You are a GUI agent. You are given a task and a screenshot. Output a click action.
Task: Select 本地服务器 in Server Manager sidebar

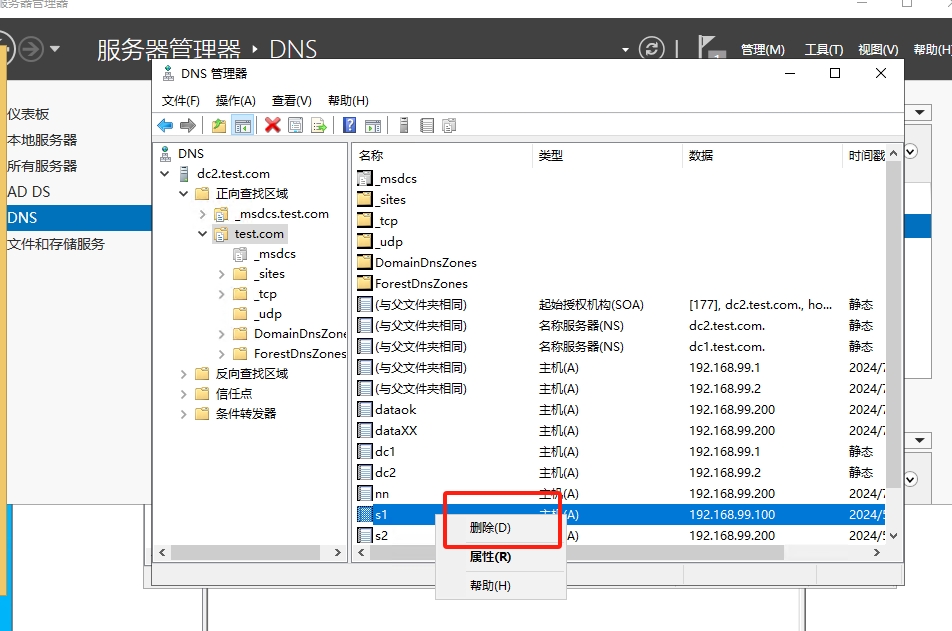[x=42, y=140]
